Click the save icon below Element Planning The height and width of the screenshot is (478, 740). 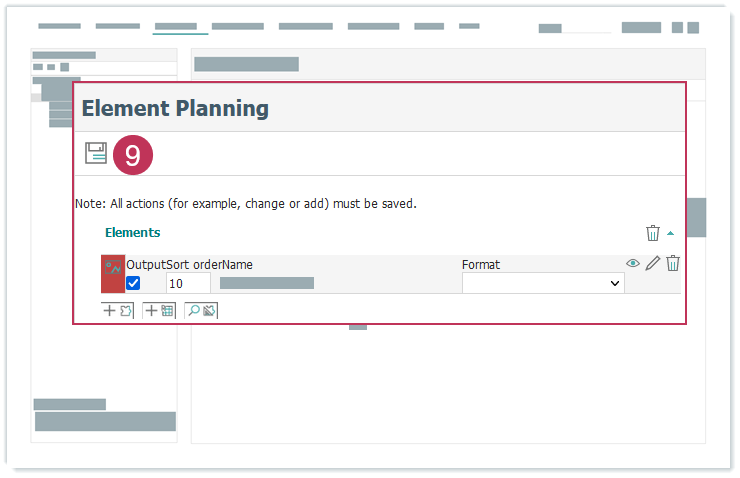[96, 153]
